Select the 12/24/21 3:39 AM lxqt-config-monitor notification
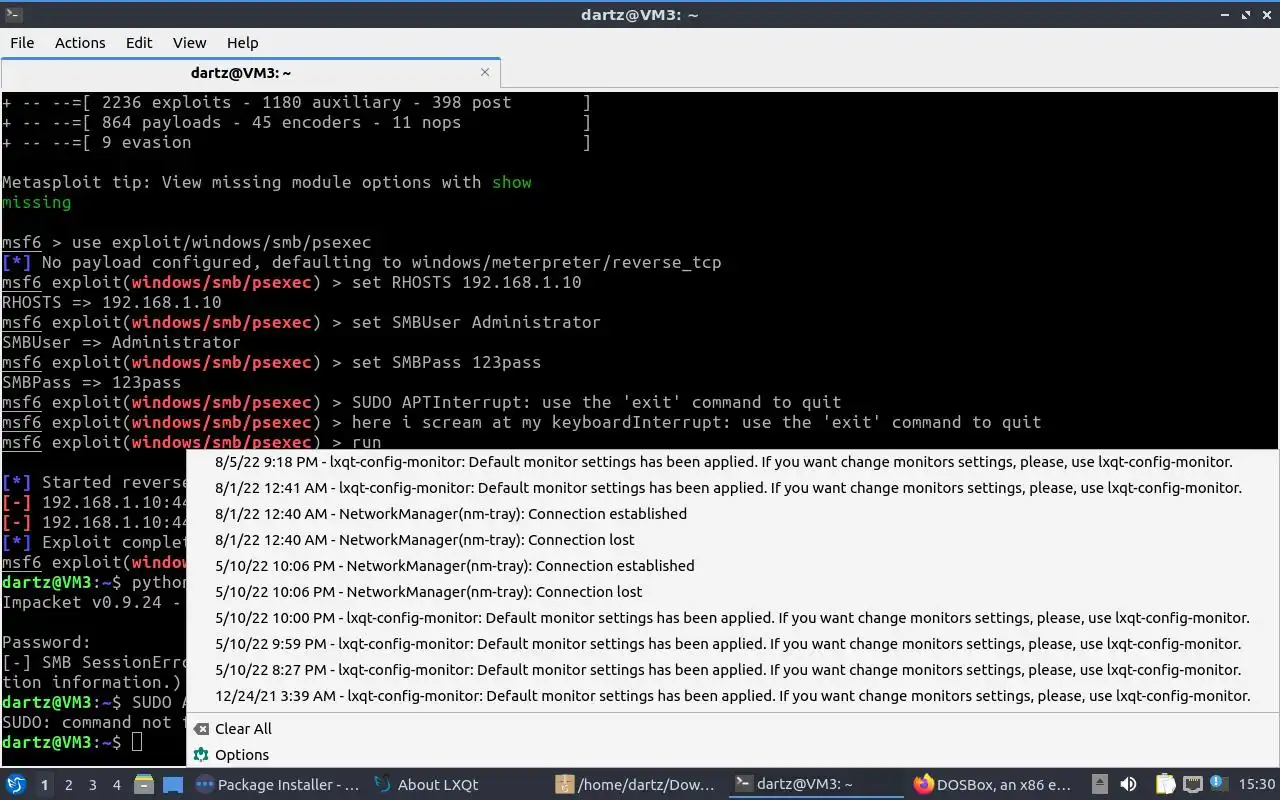Screen dimensions: 1280x800 click(x=733, y=696)
